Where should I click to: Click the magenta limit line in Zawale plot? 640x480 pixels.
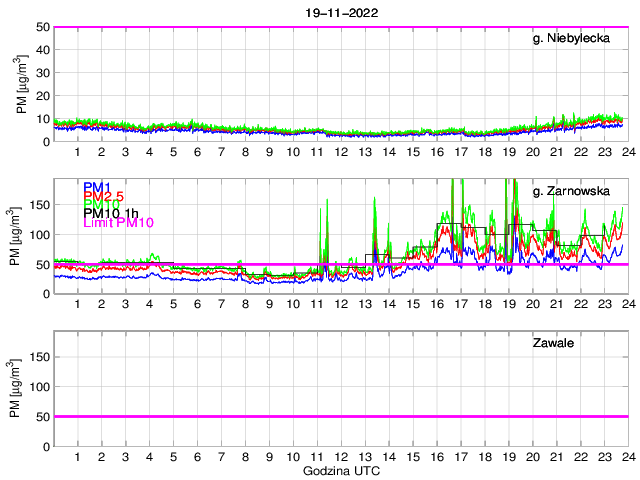[x=340, y=416]
